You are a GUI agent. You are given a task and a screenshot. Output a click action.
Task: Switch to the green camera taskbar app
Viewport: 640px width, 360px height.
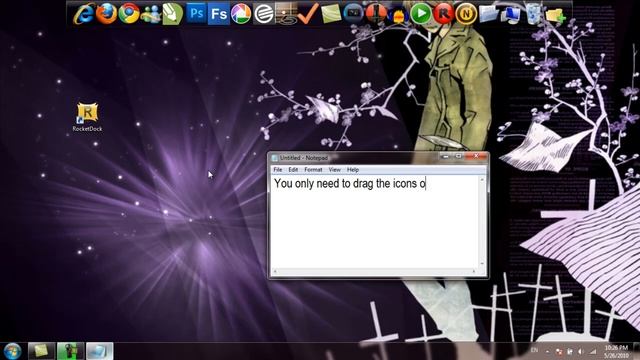(x=70, y=351)
